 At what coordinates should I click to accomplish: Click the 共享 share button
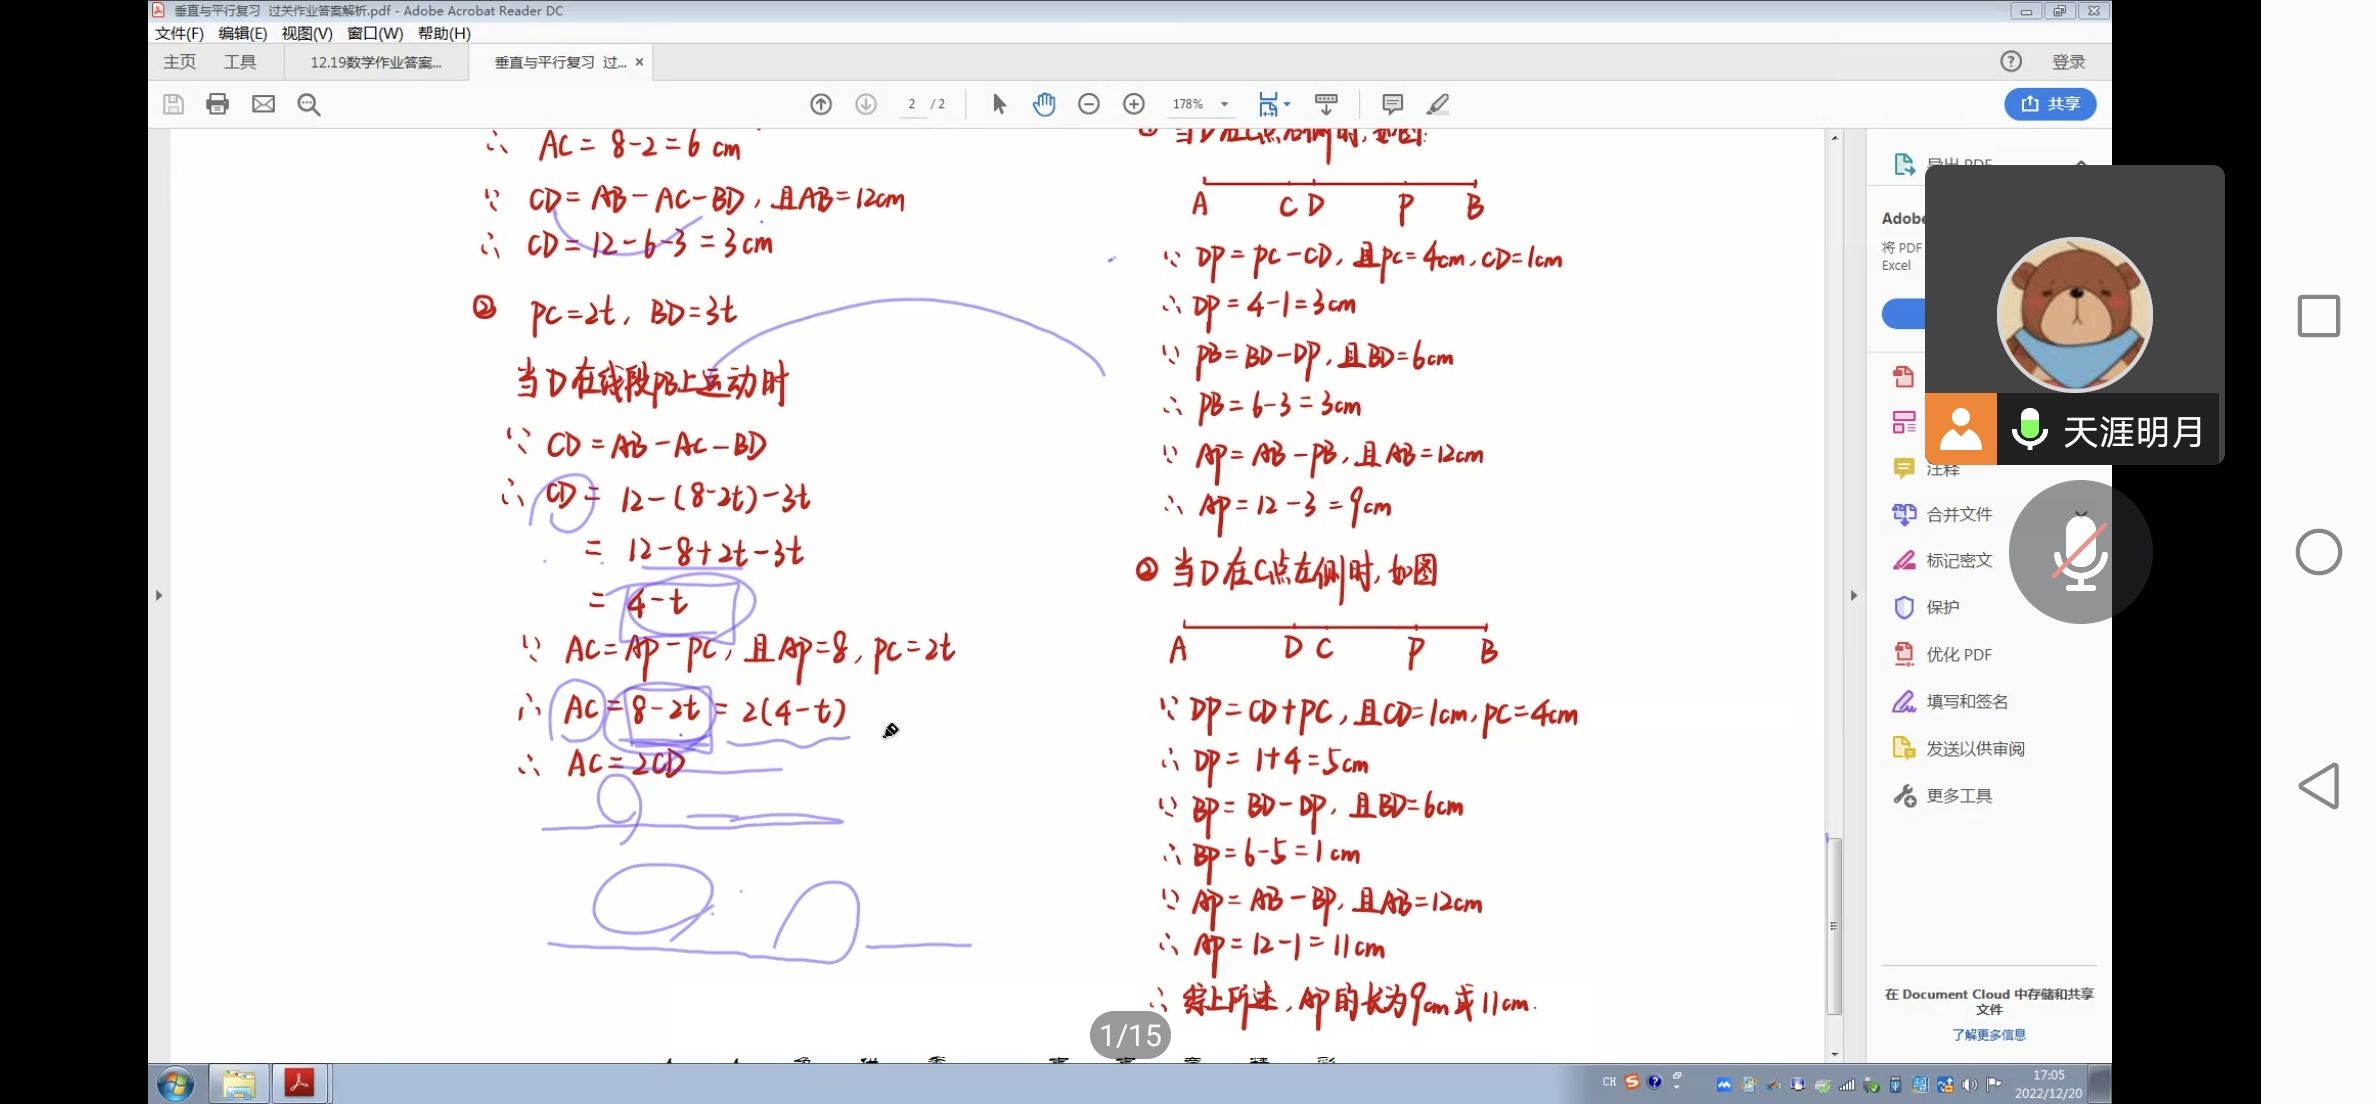point(2050,104)
